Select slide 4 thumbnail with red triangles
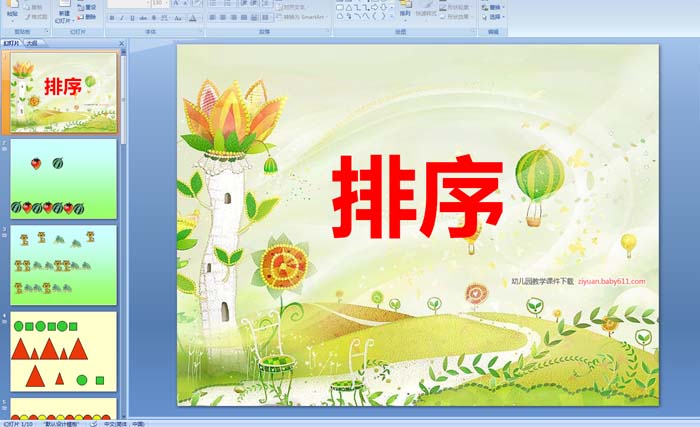700x427 pixels. 63,351
